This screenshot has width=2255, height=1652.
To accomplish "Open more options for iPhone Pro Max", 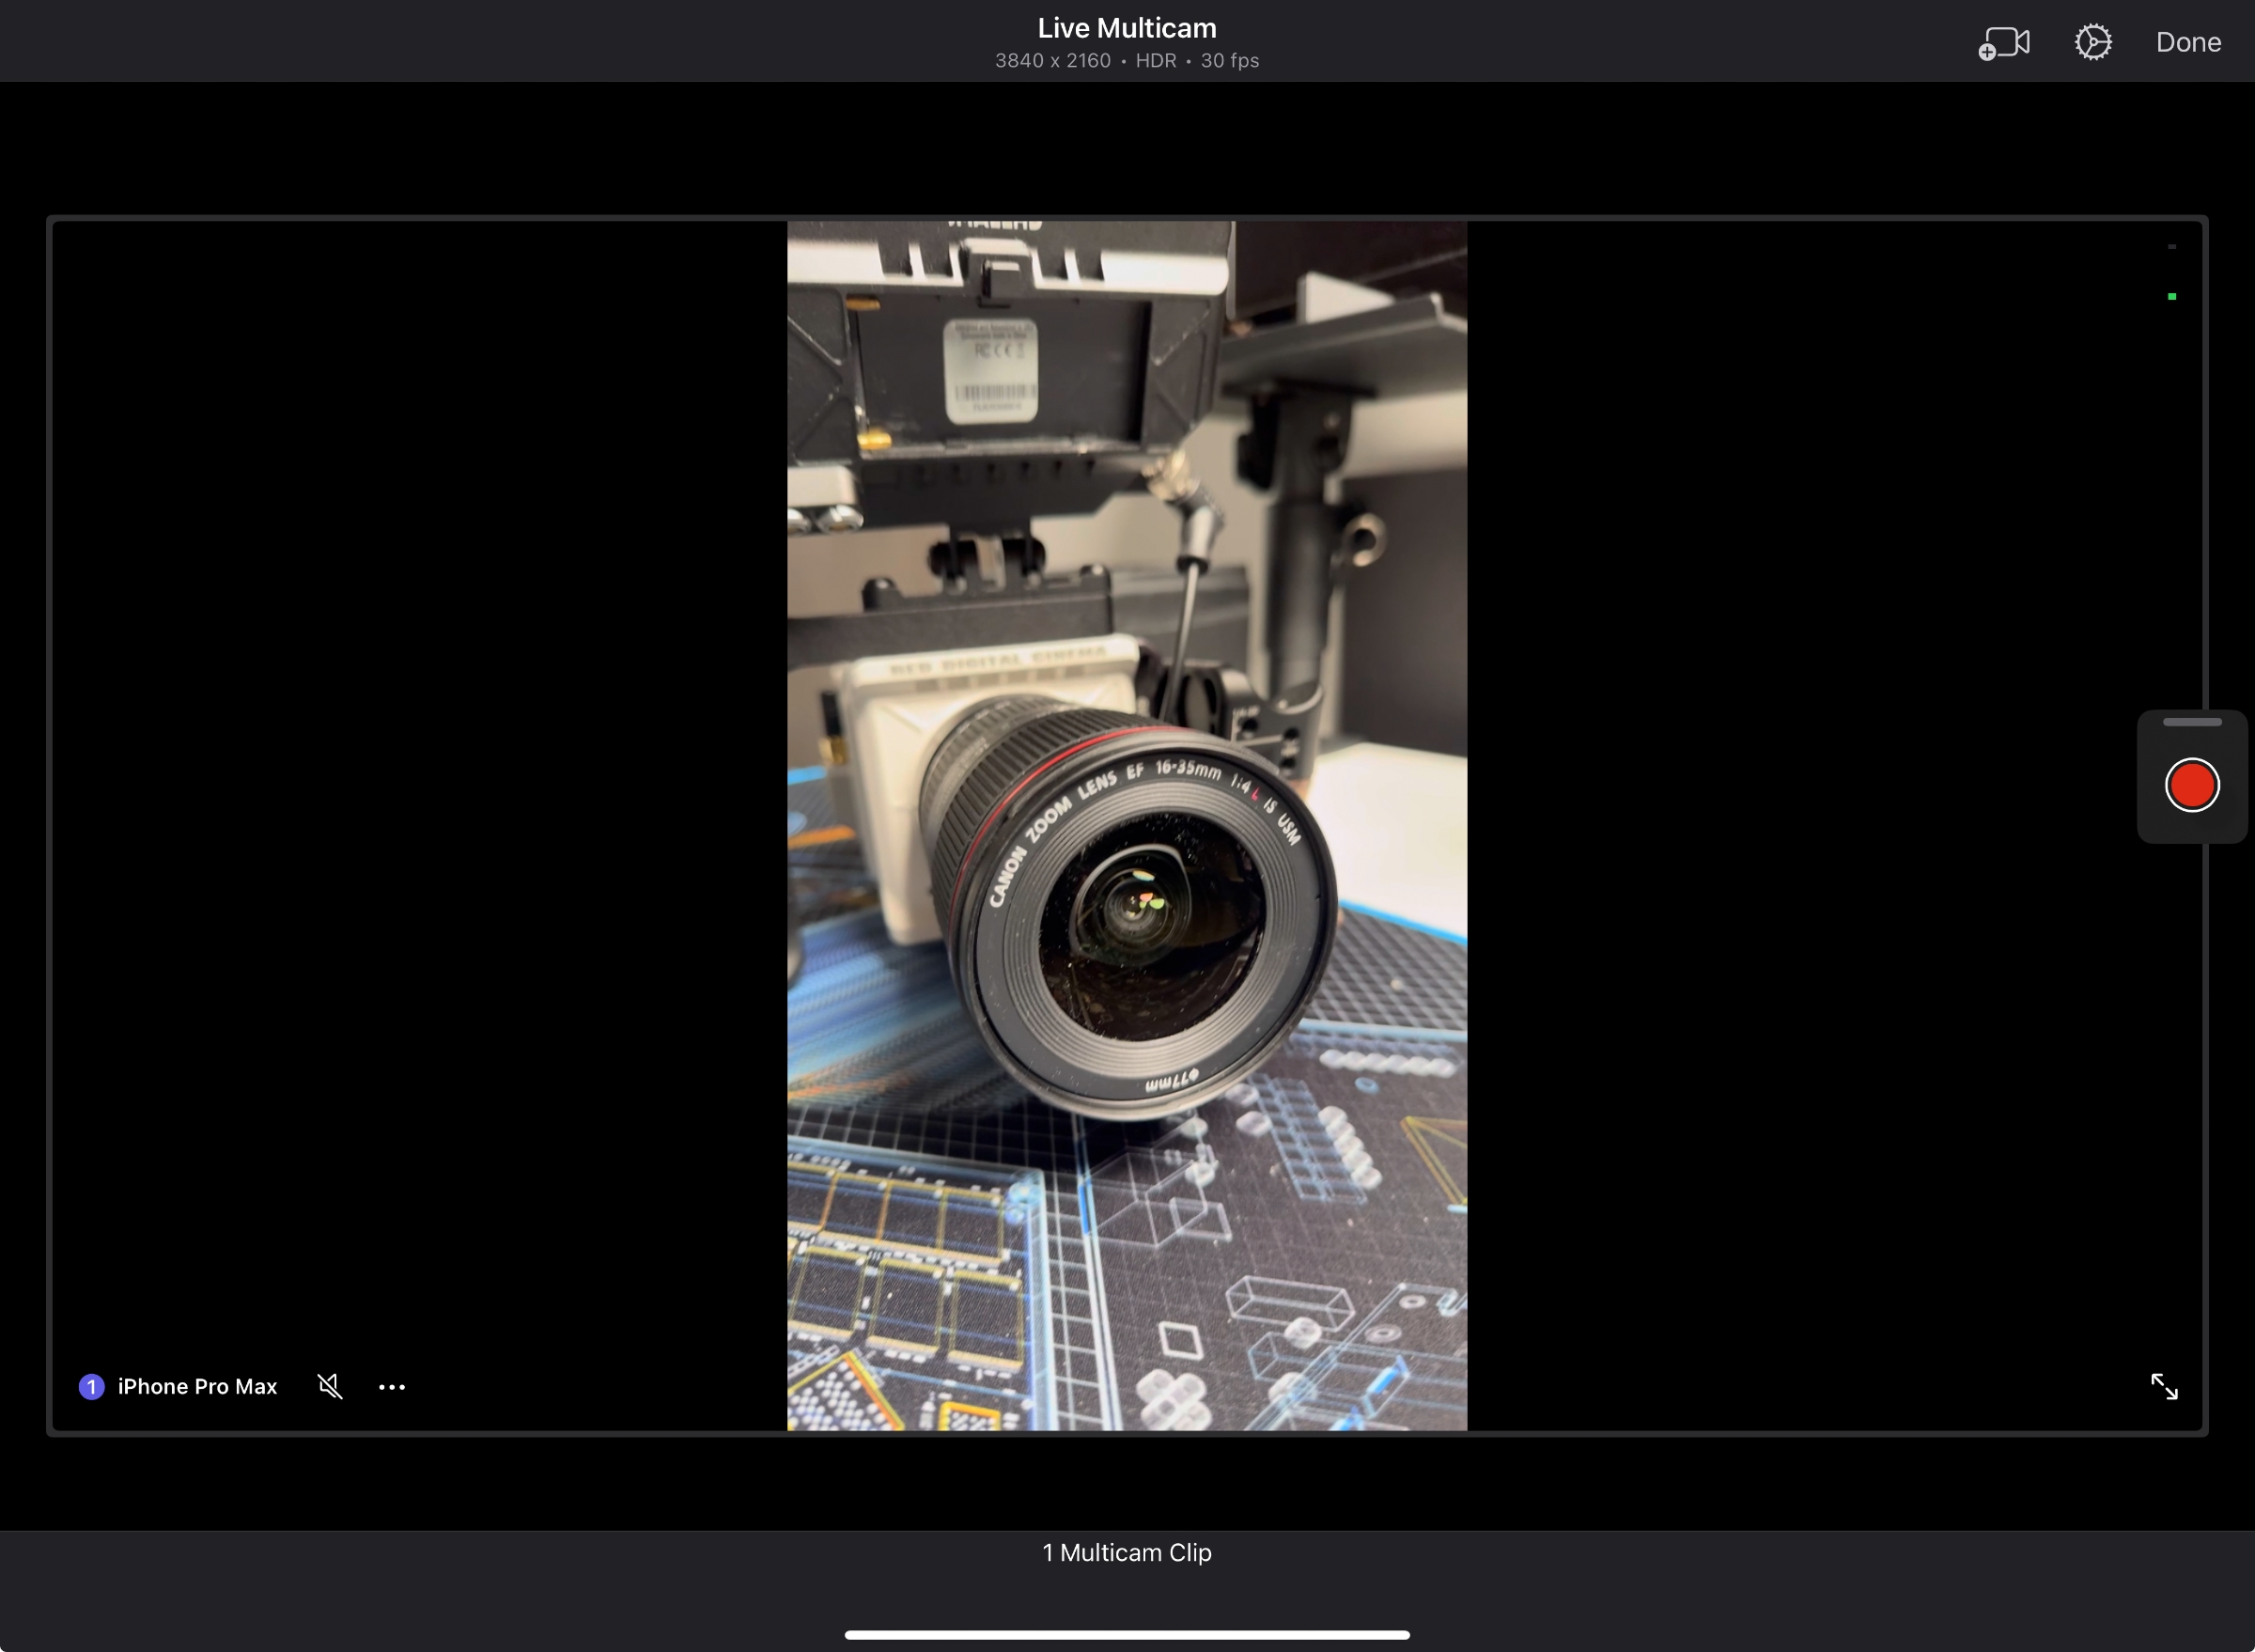I will click(x=391, y=1387).
